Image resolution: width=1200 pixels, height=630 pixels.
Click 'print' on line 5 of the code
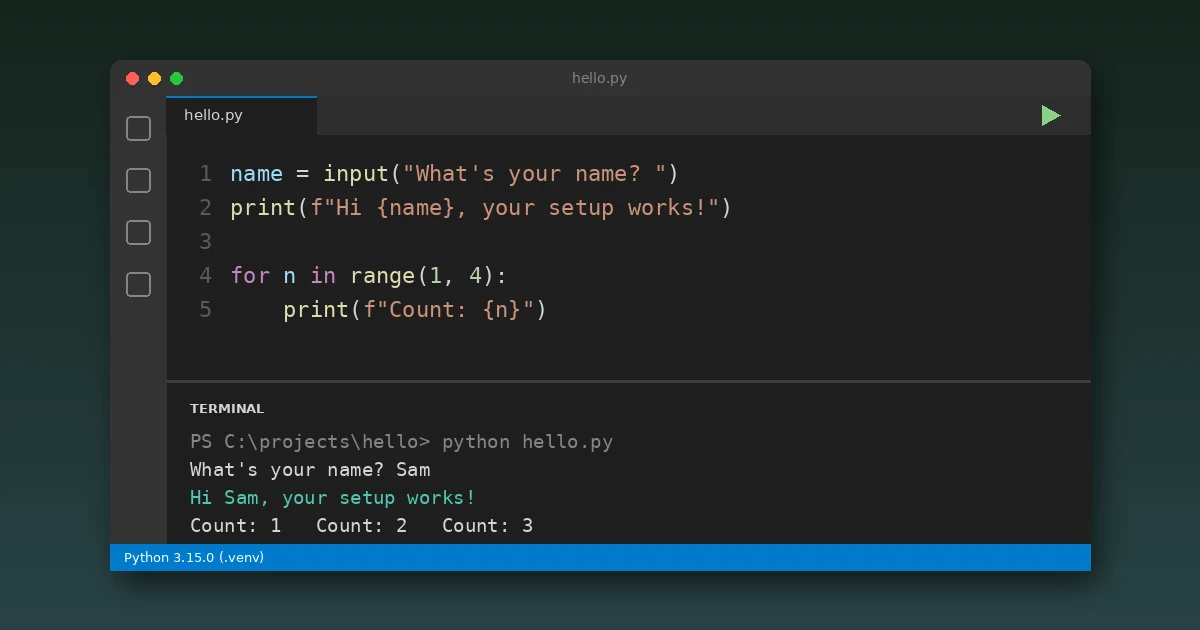tap(316, 310)
